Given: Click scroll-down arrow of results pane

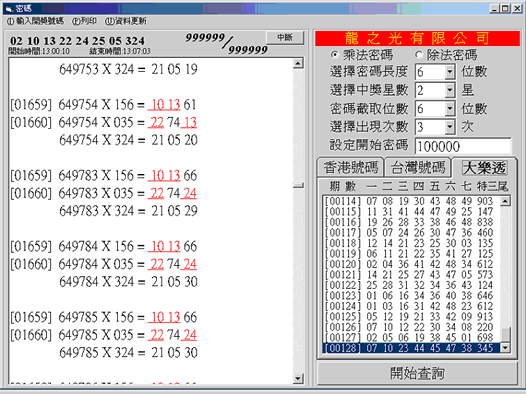Looking at the screenshot, I should click(298, 379).
